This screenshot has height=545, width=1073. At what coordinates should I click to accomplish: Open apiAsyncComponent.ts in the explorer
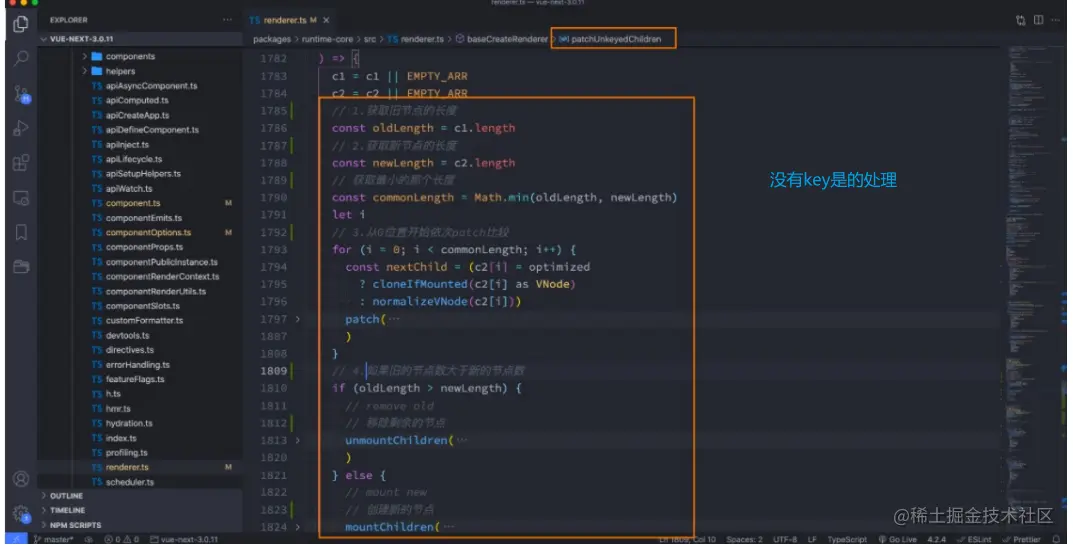[151, 86]
